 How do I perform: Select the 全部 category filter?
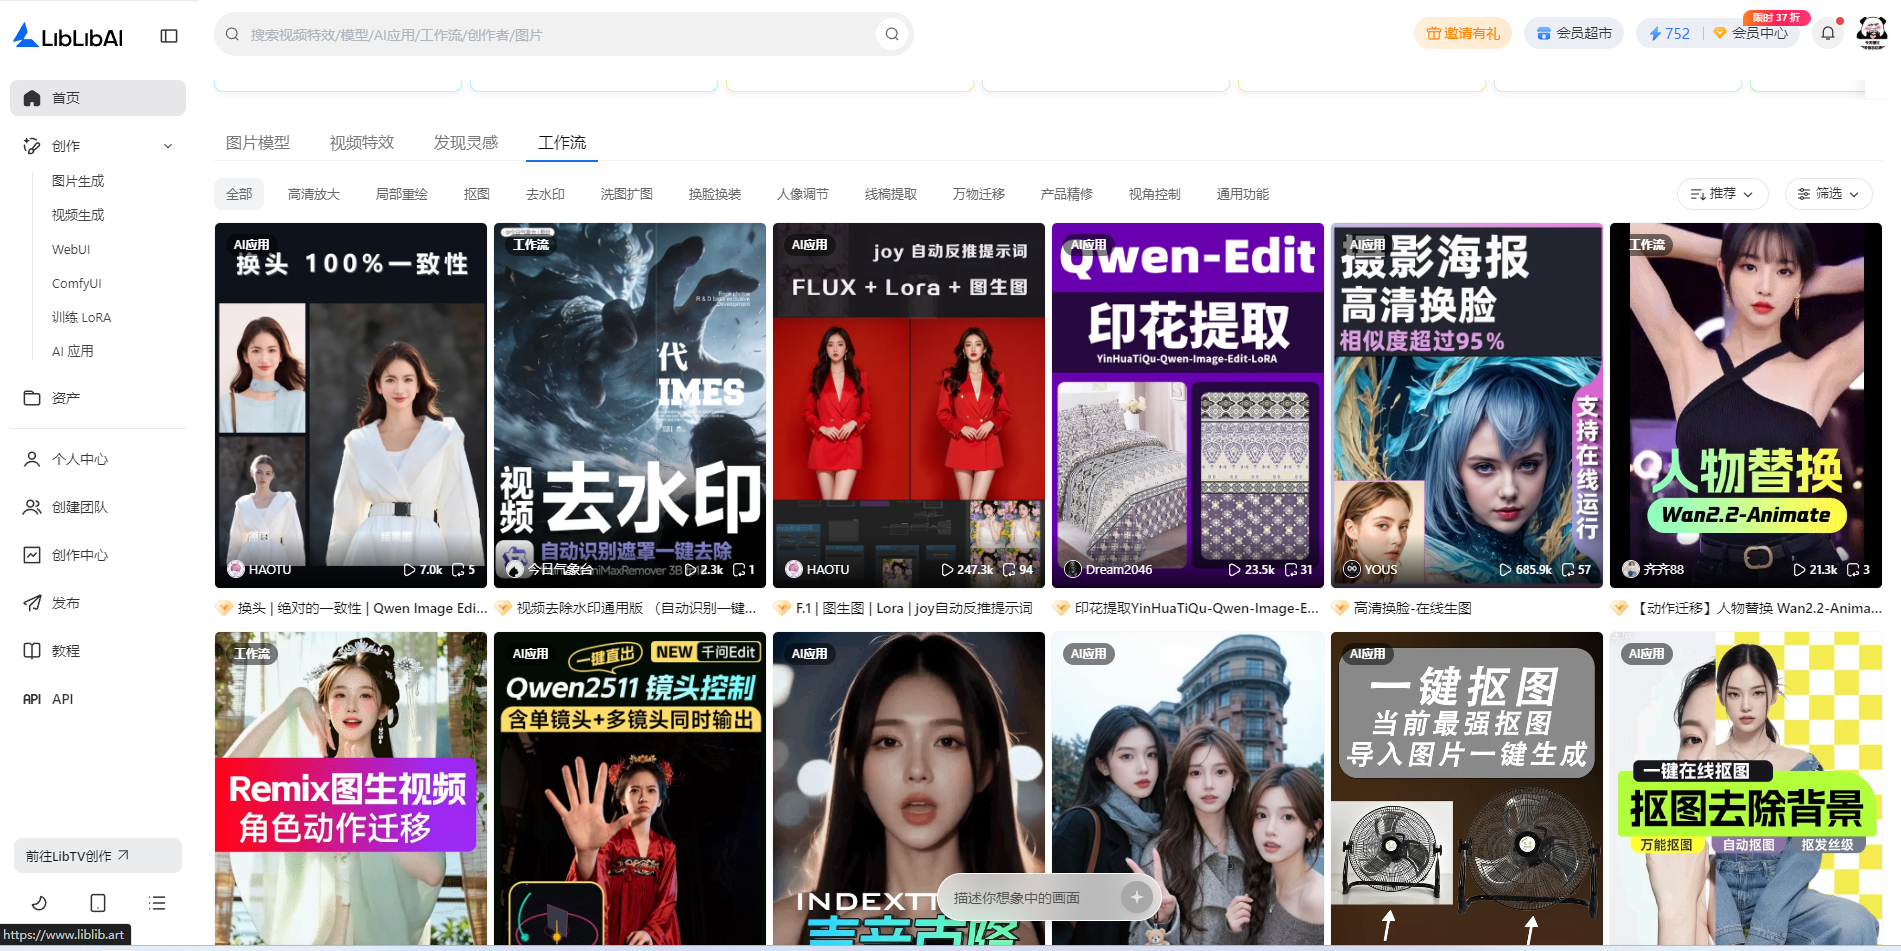point(239,194)
